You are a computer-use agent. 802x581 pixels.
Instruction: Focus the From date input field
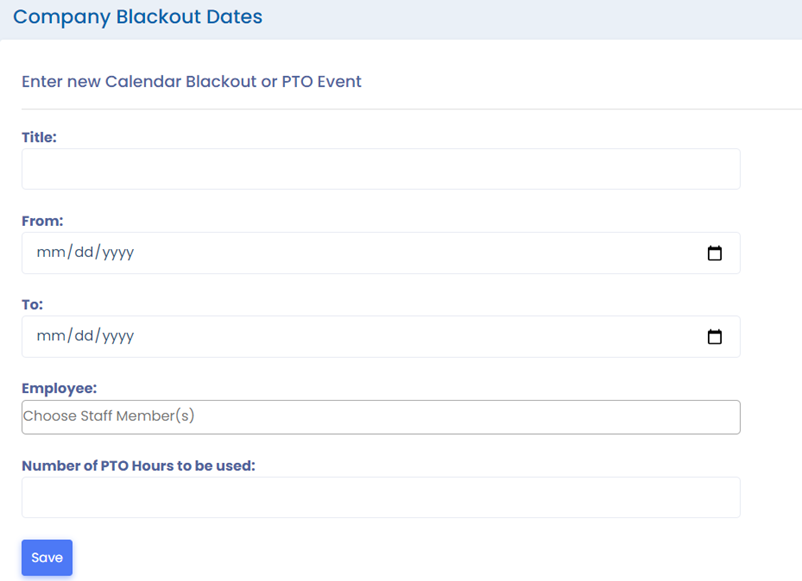(x=381, y=253)
